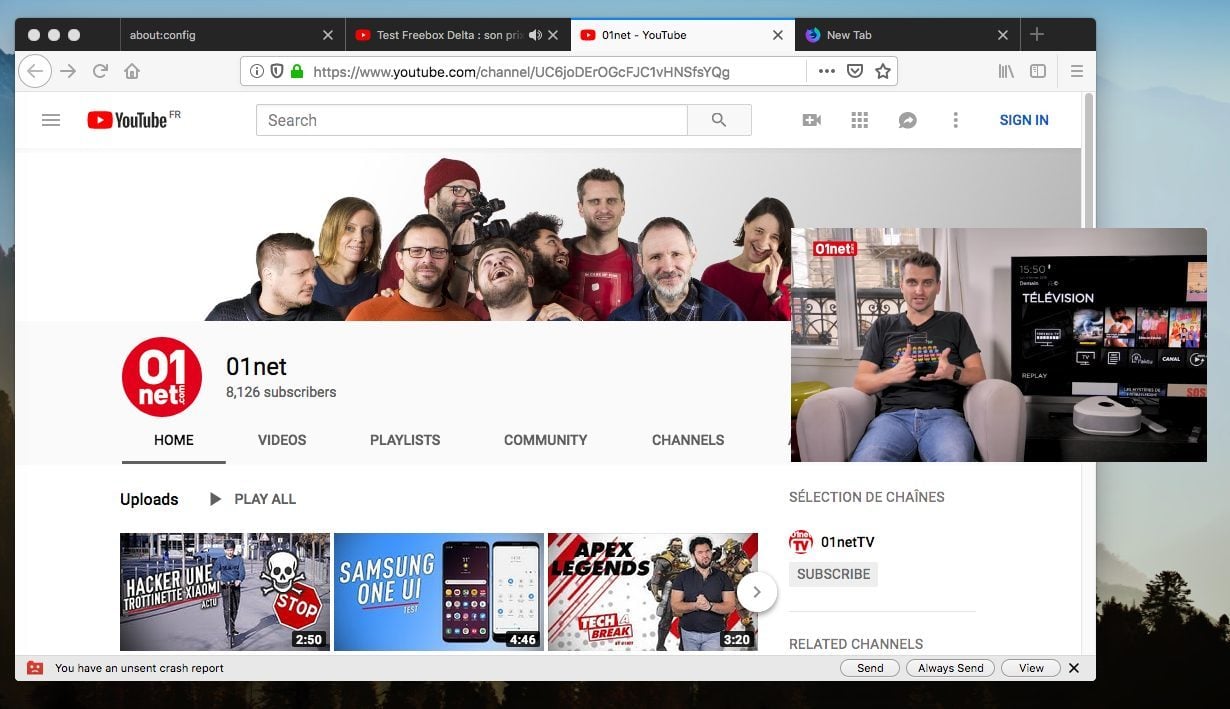
Task: View the green padlock connection details
Action: (296, 71)
